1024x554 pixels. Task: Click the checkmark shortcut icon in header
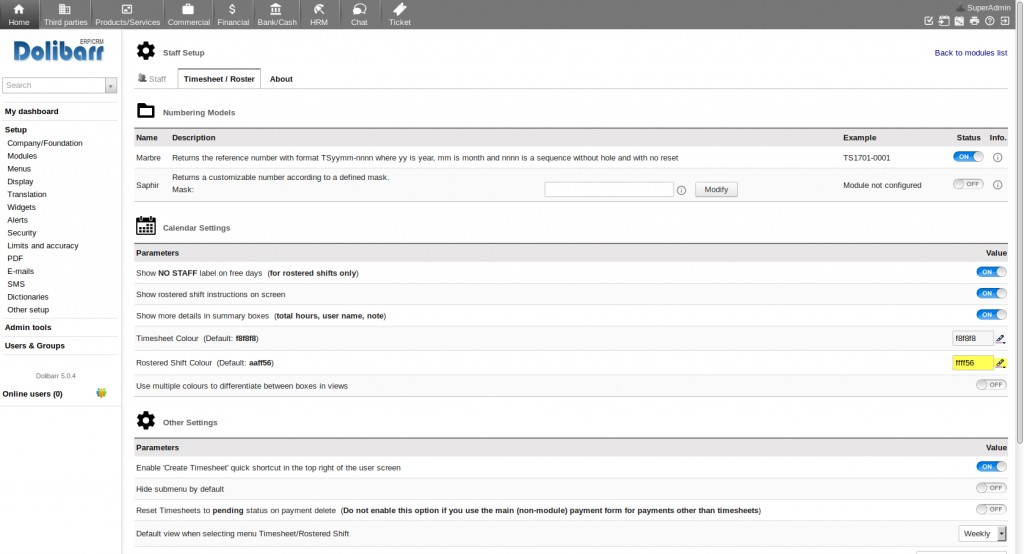[929, 21]
